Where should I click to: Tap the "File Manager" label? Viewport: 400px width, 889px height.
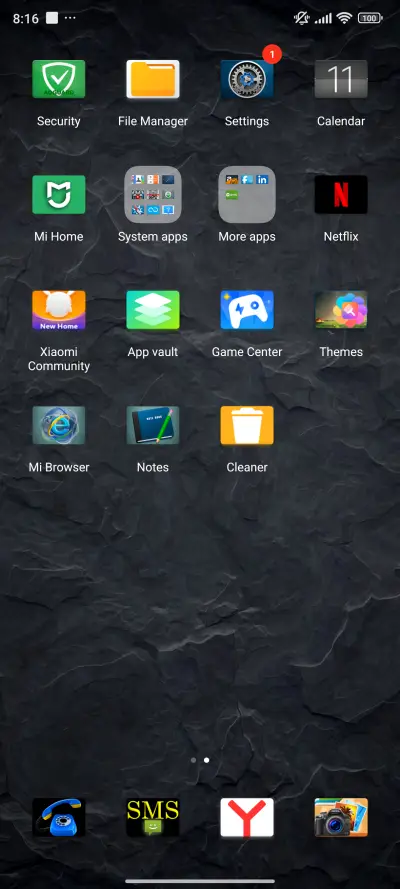tap(153, 121)
